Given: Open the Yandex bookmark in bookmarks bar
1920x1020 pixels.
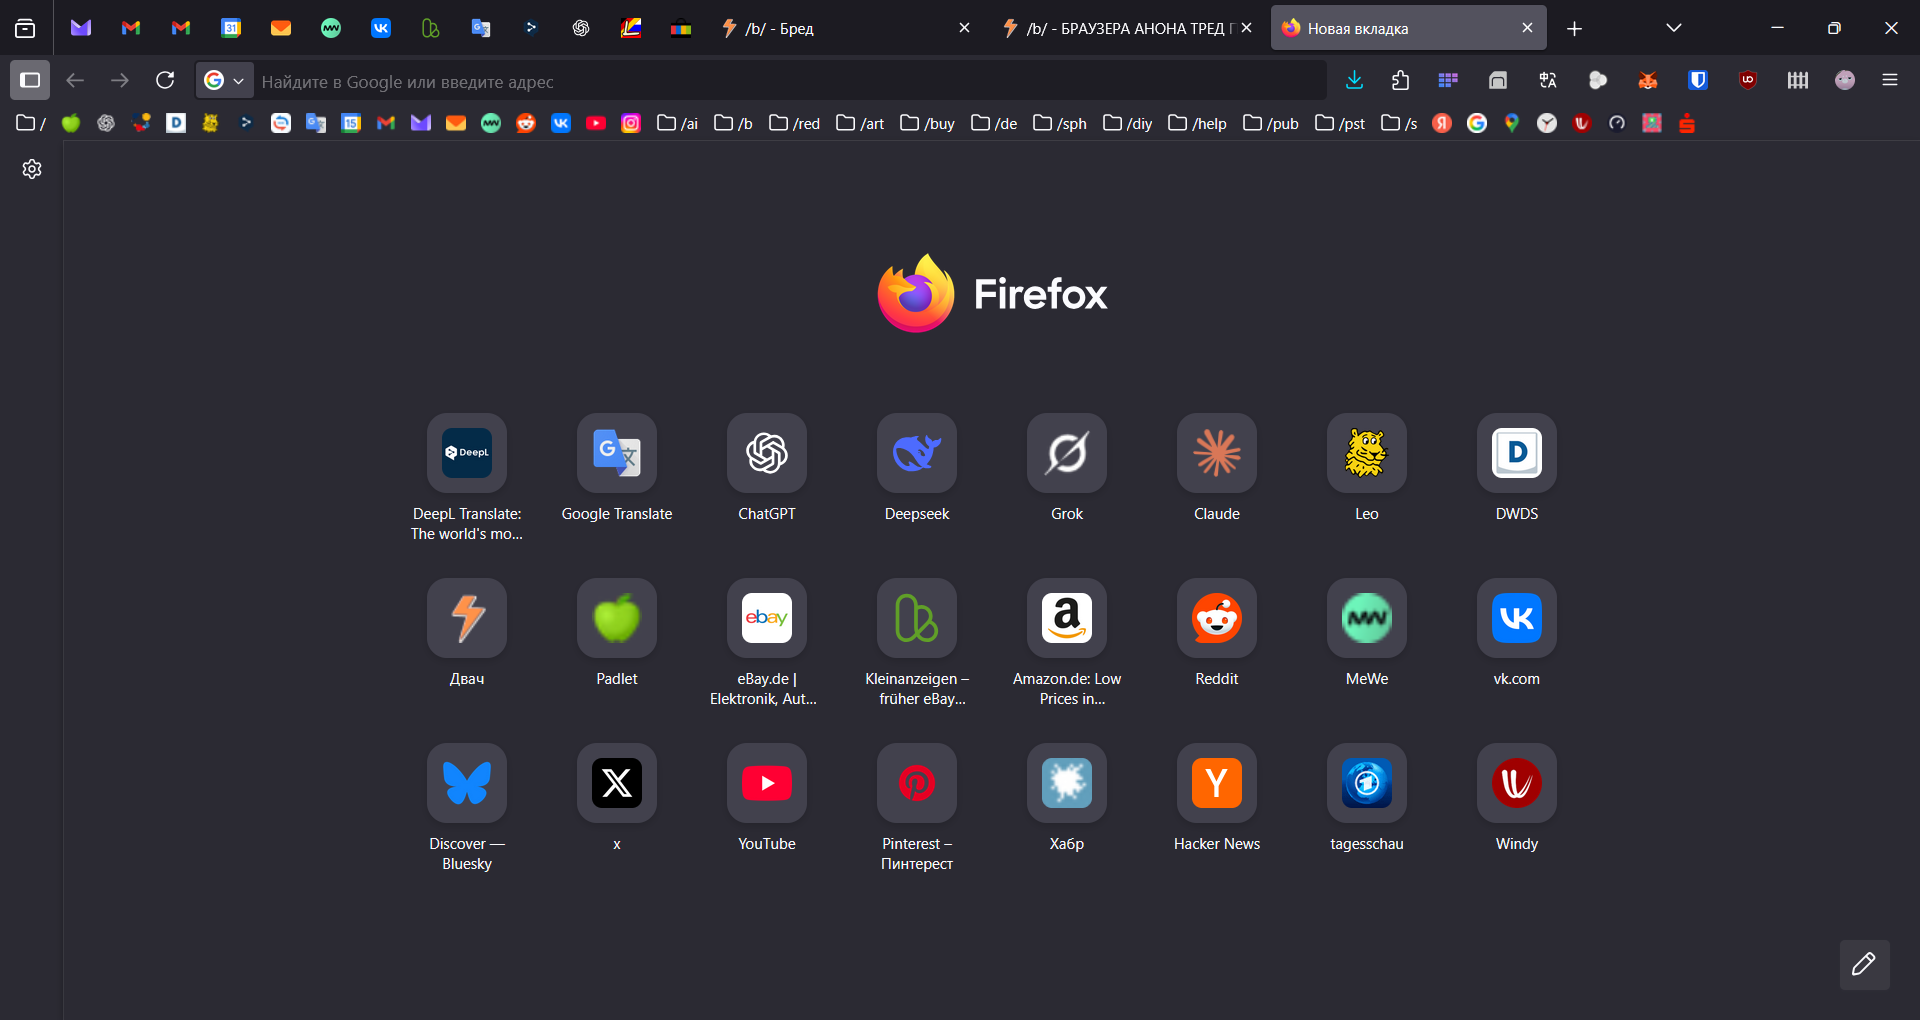Looking at the screenshot, I should point(1442,123).
